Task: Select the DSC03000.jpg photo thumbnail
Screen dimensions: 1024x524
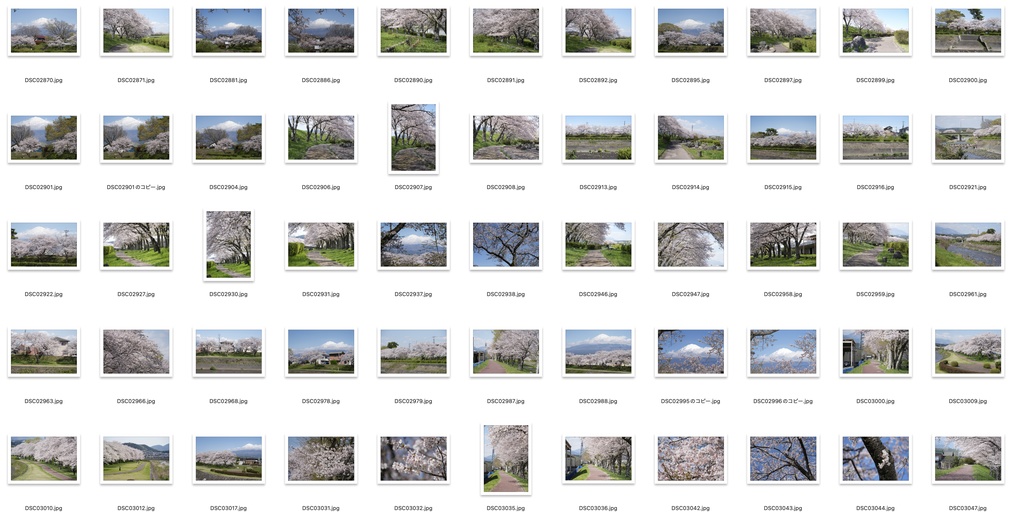Action: (875, 352)
